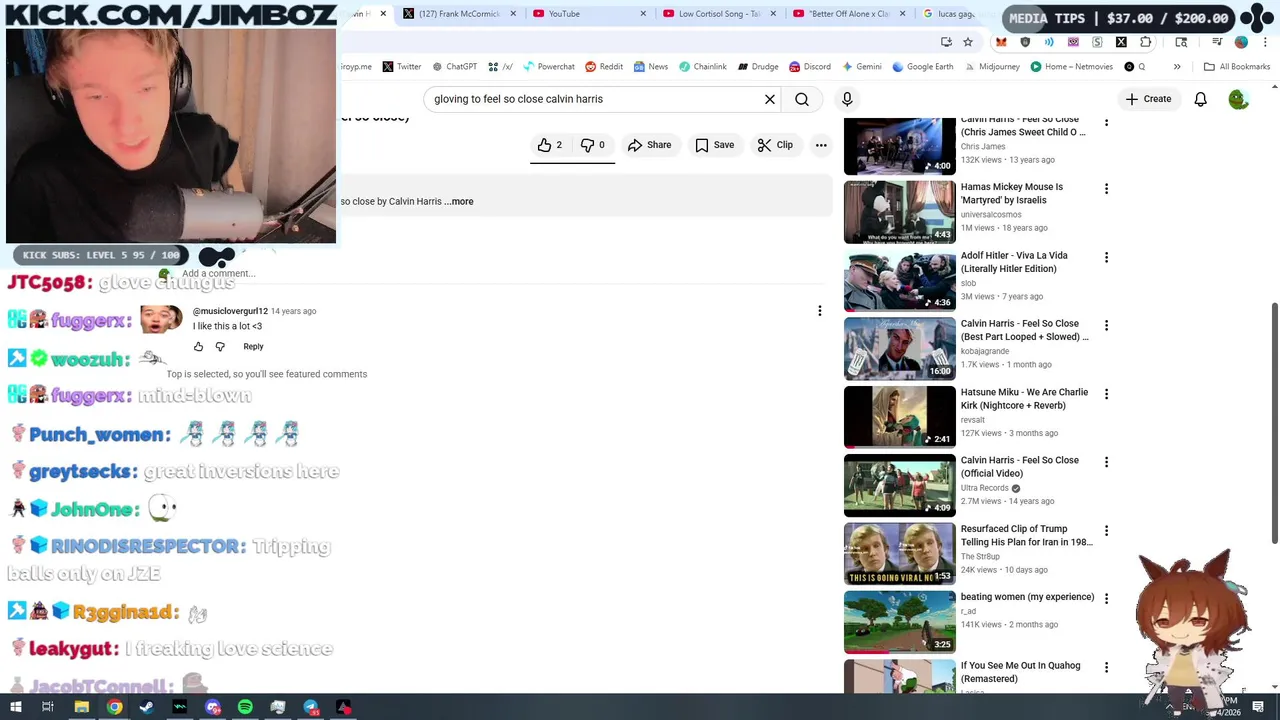Open the browser extensions puzzle menu

1146,42
